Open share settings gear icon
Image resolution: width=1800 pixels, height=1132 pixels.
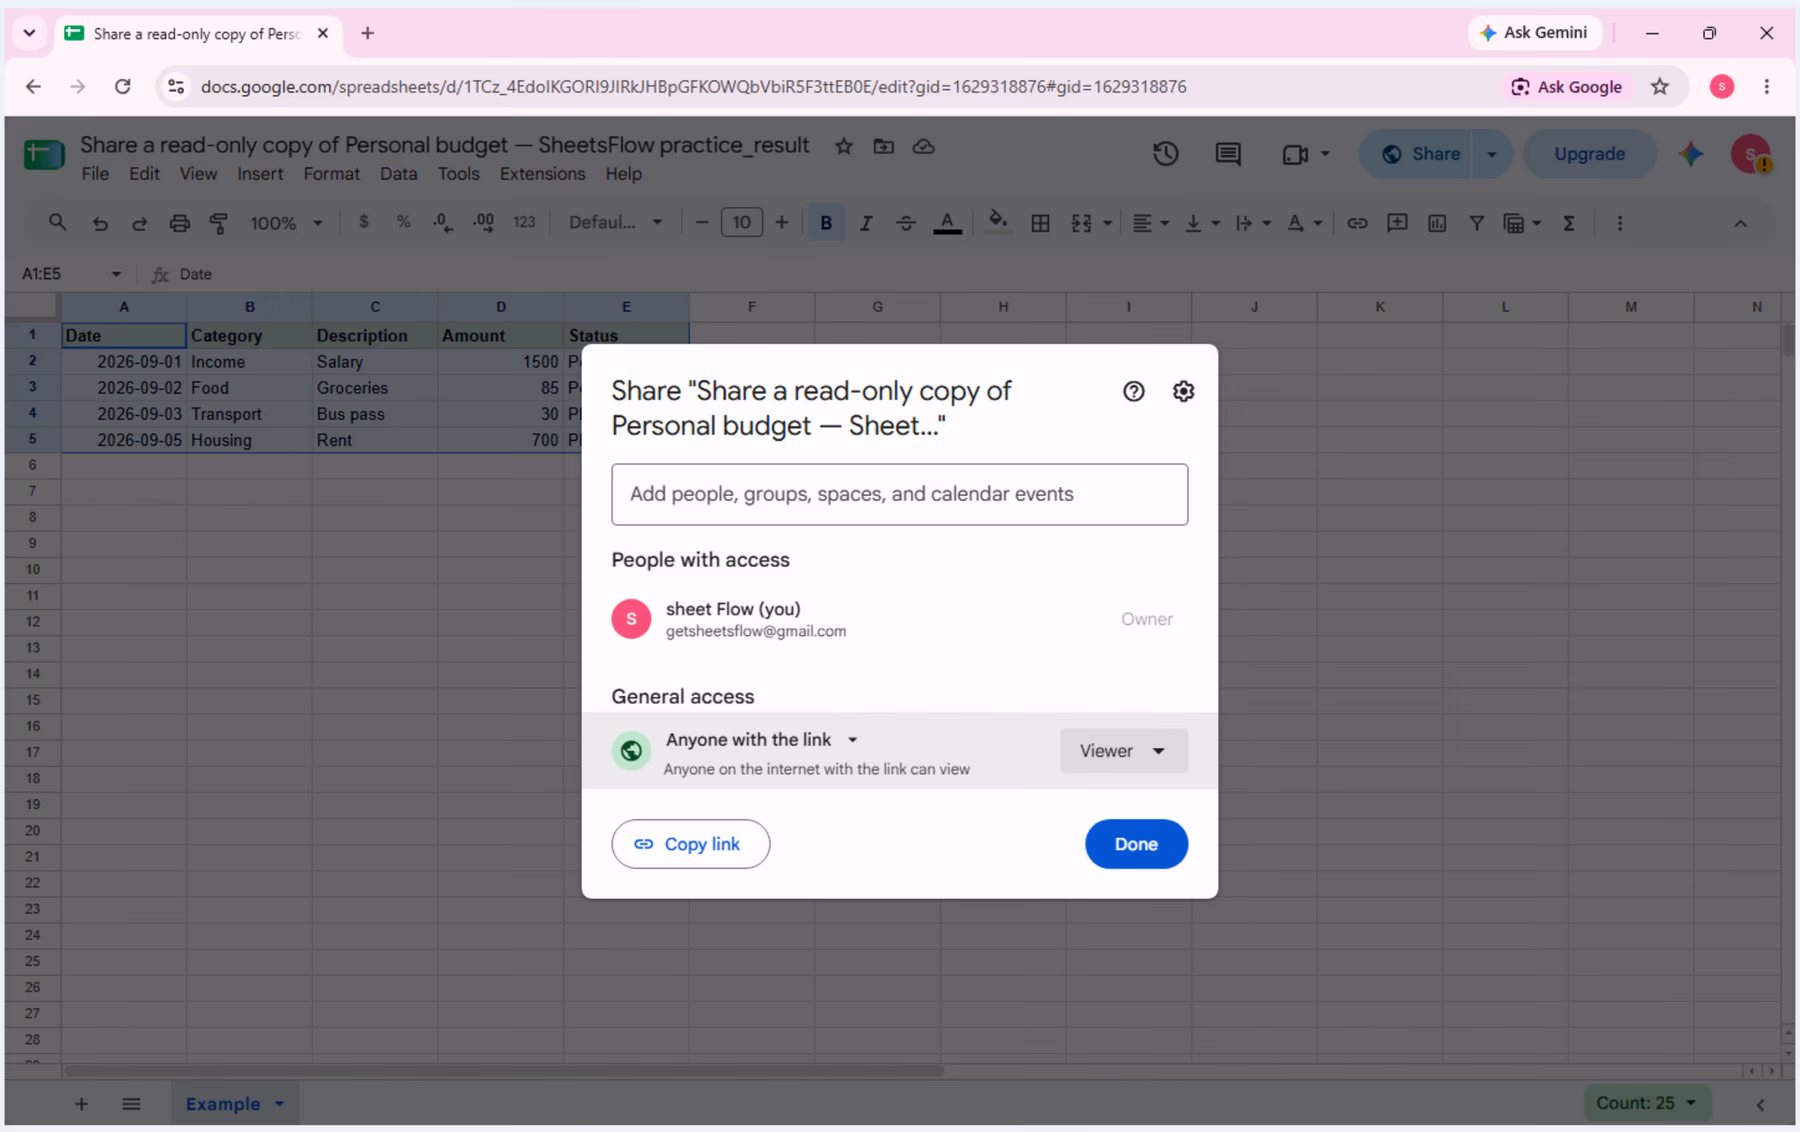[1183, 391]
